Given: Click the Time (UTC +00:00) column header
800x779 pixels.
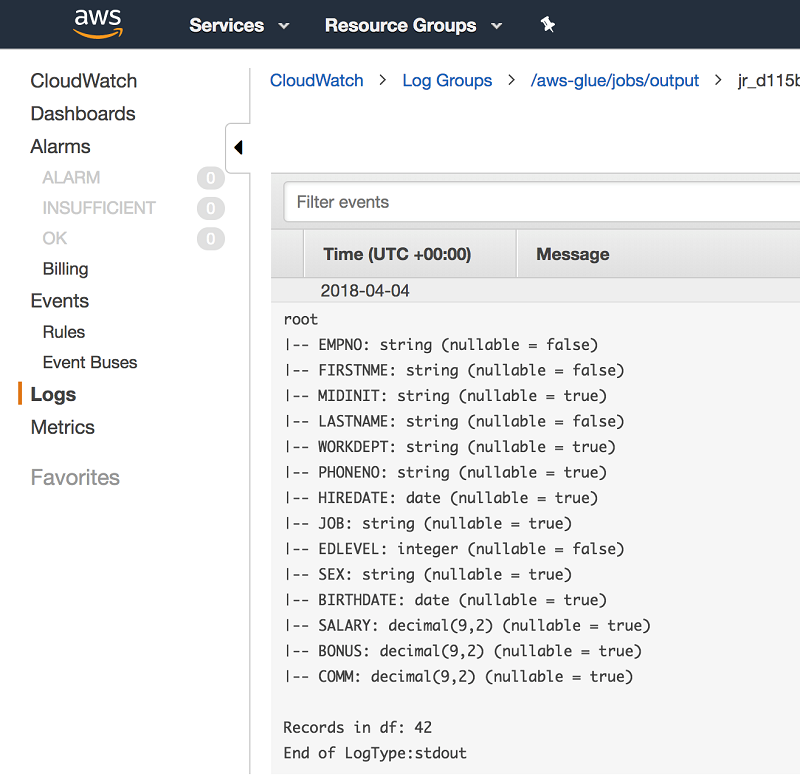Looking at the screenshot, I should [397, 254].
